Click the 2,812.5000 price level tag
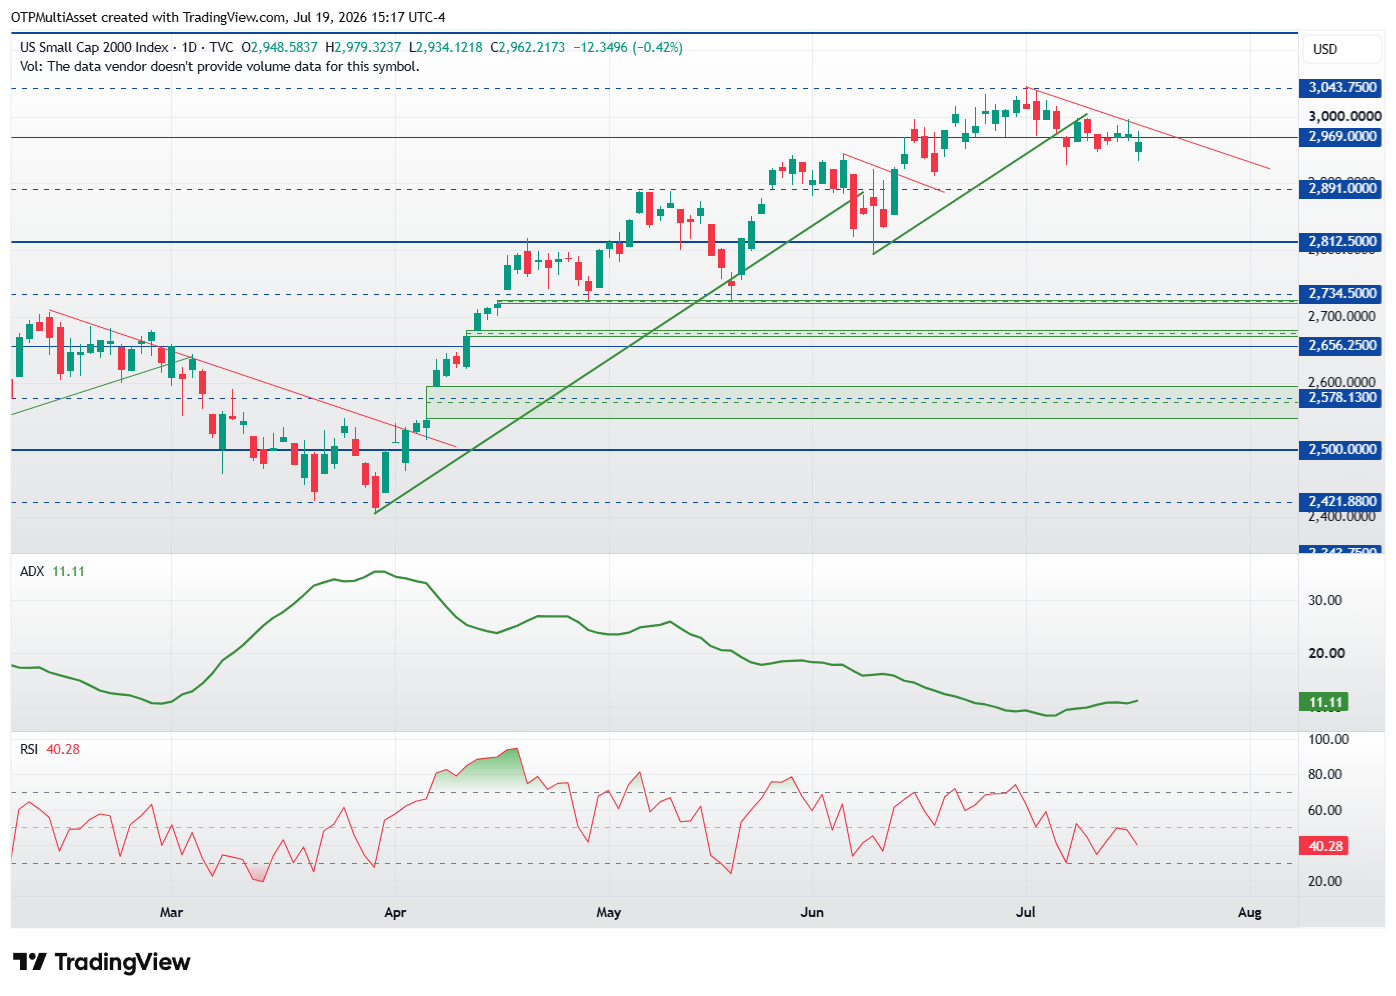This screenshot has width=1396, height=996. (1341, 242)
